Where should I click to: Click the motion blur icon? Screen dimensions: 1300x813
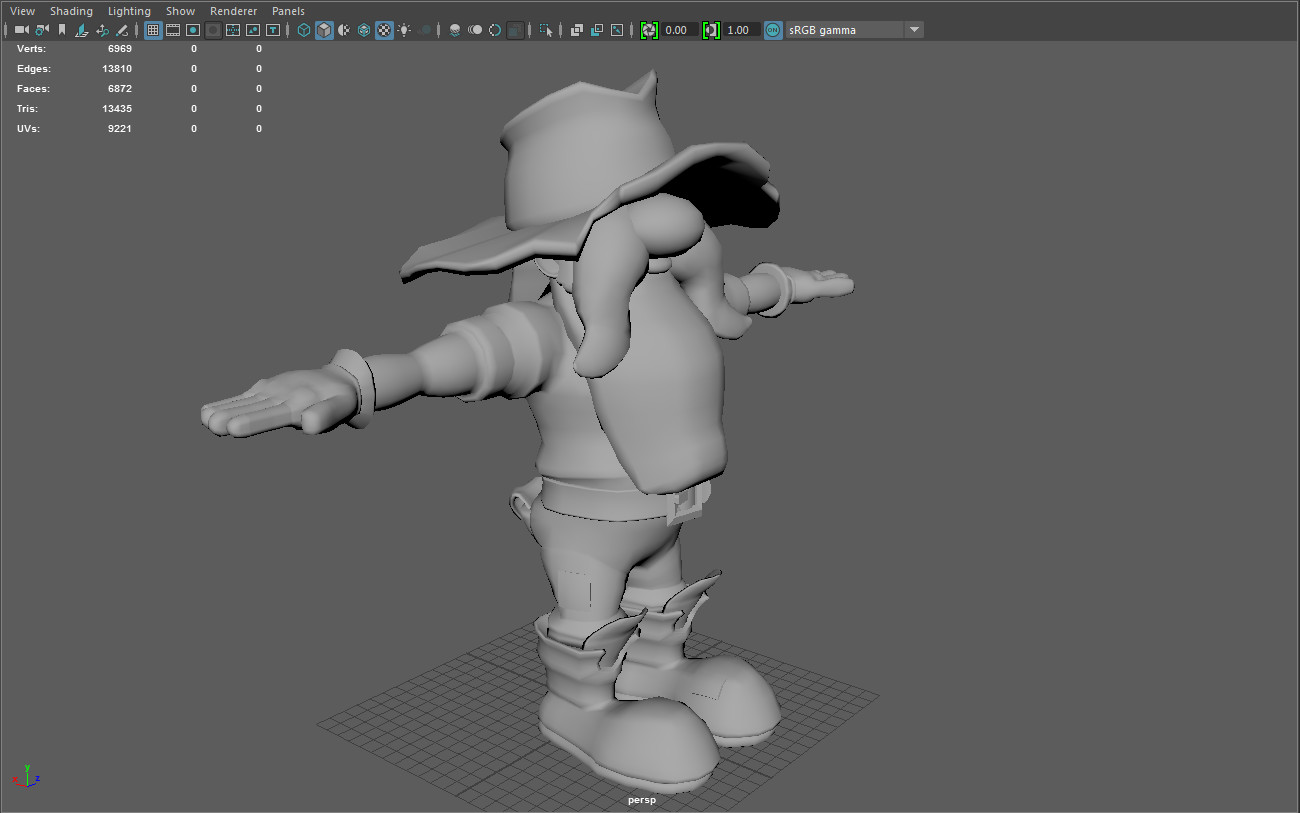[475, 30]
